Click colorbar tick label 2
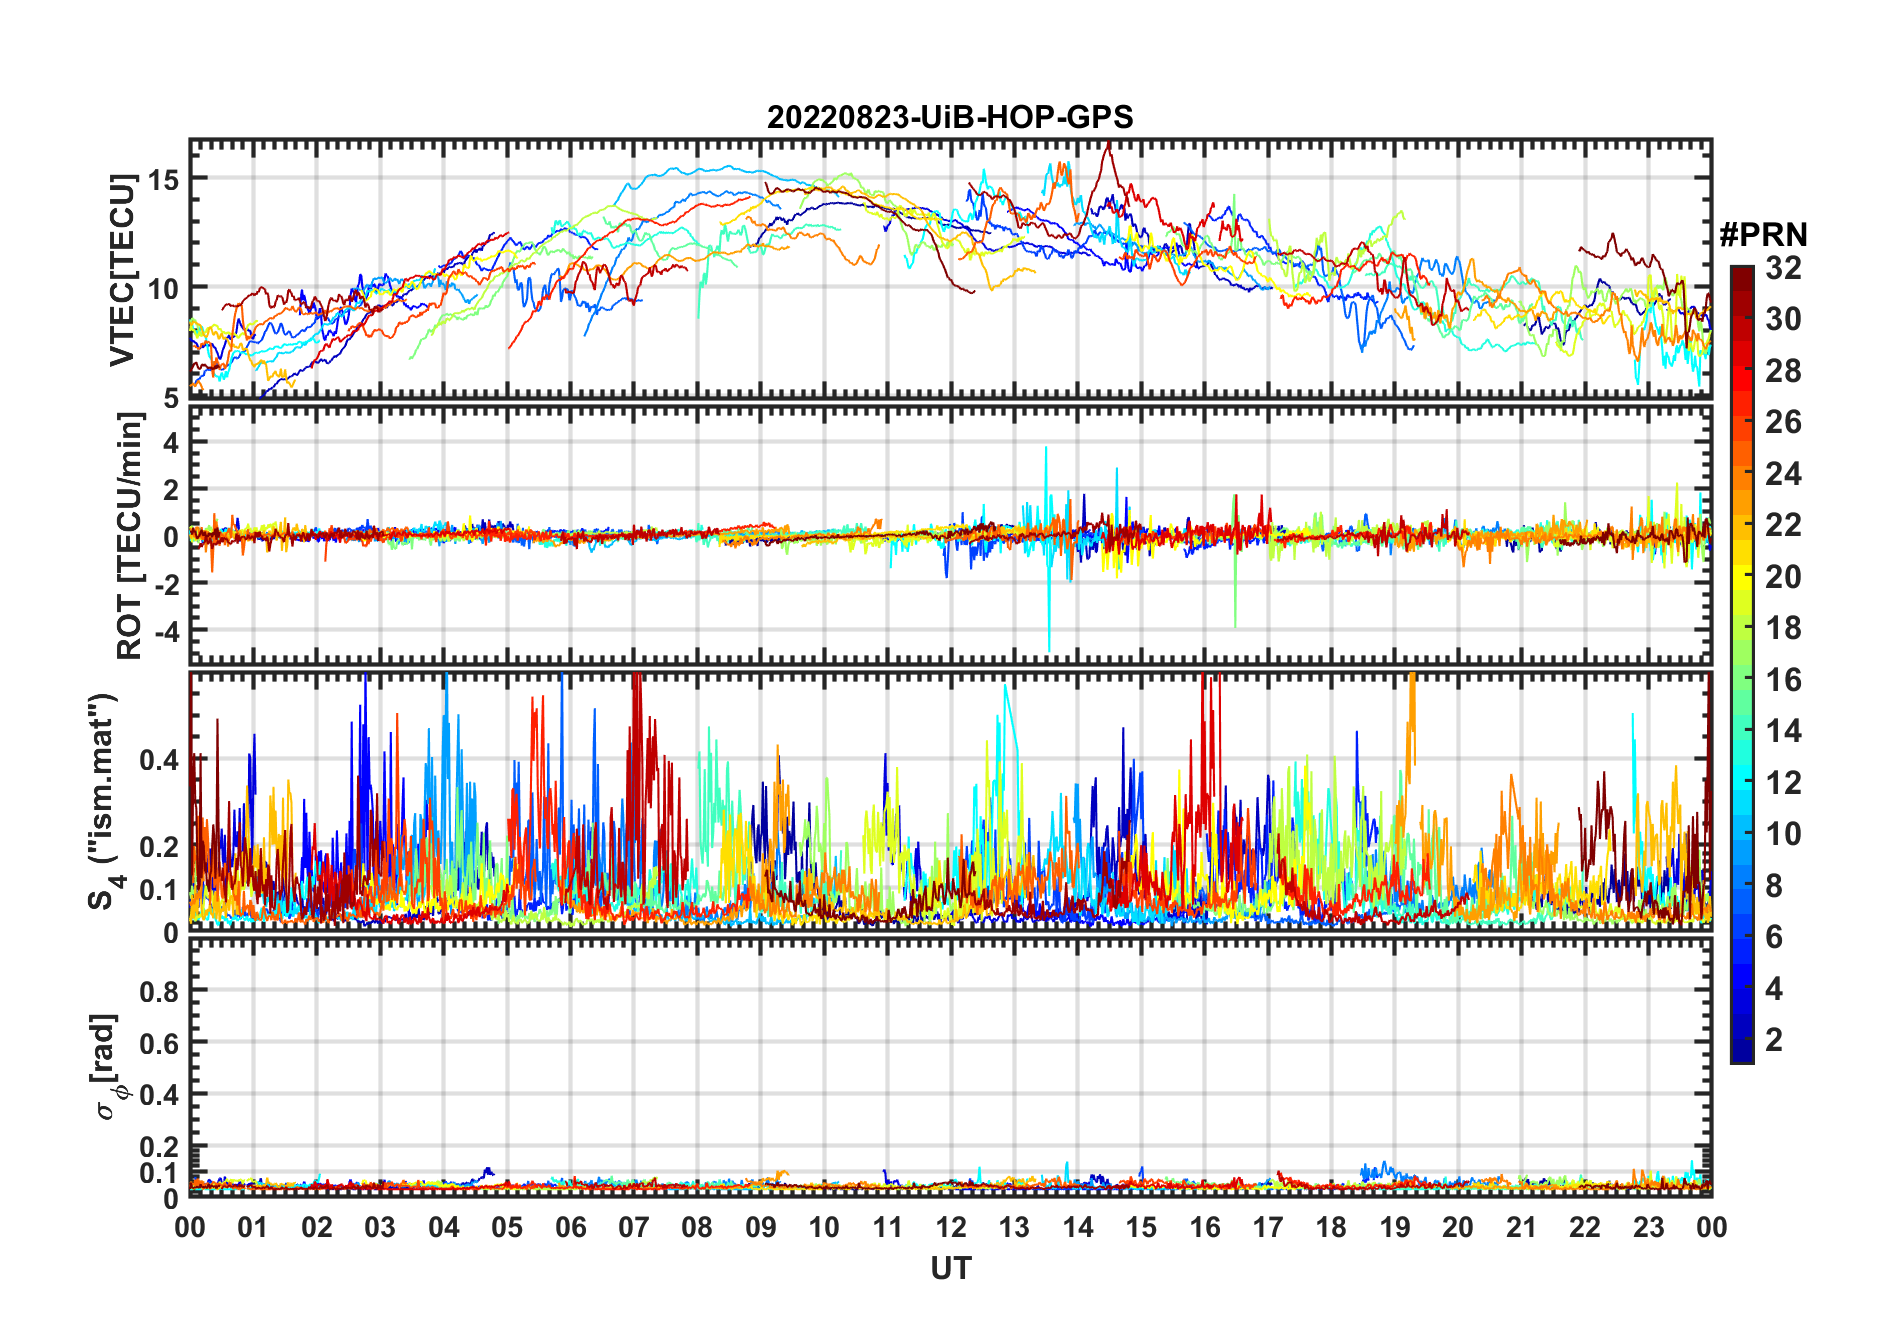This screenshot has height=1330, width=1902. click(1774, 1040)
